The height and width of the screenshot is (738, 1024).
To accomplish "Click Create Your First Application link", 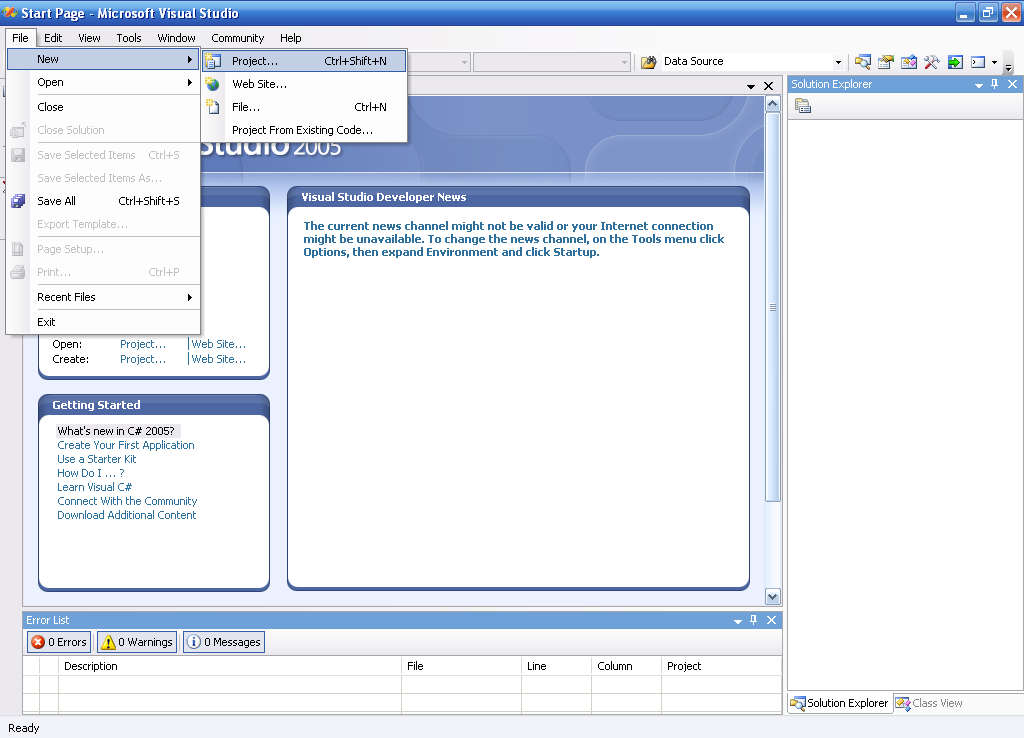I will pyautogui.click(x=125, y=445).
